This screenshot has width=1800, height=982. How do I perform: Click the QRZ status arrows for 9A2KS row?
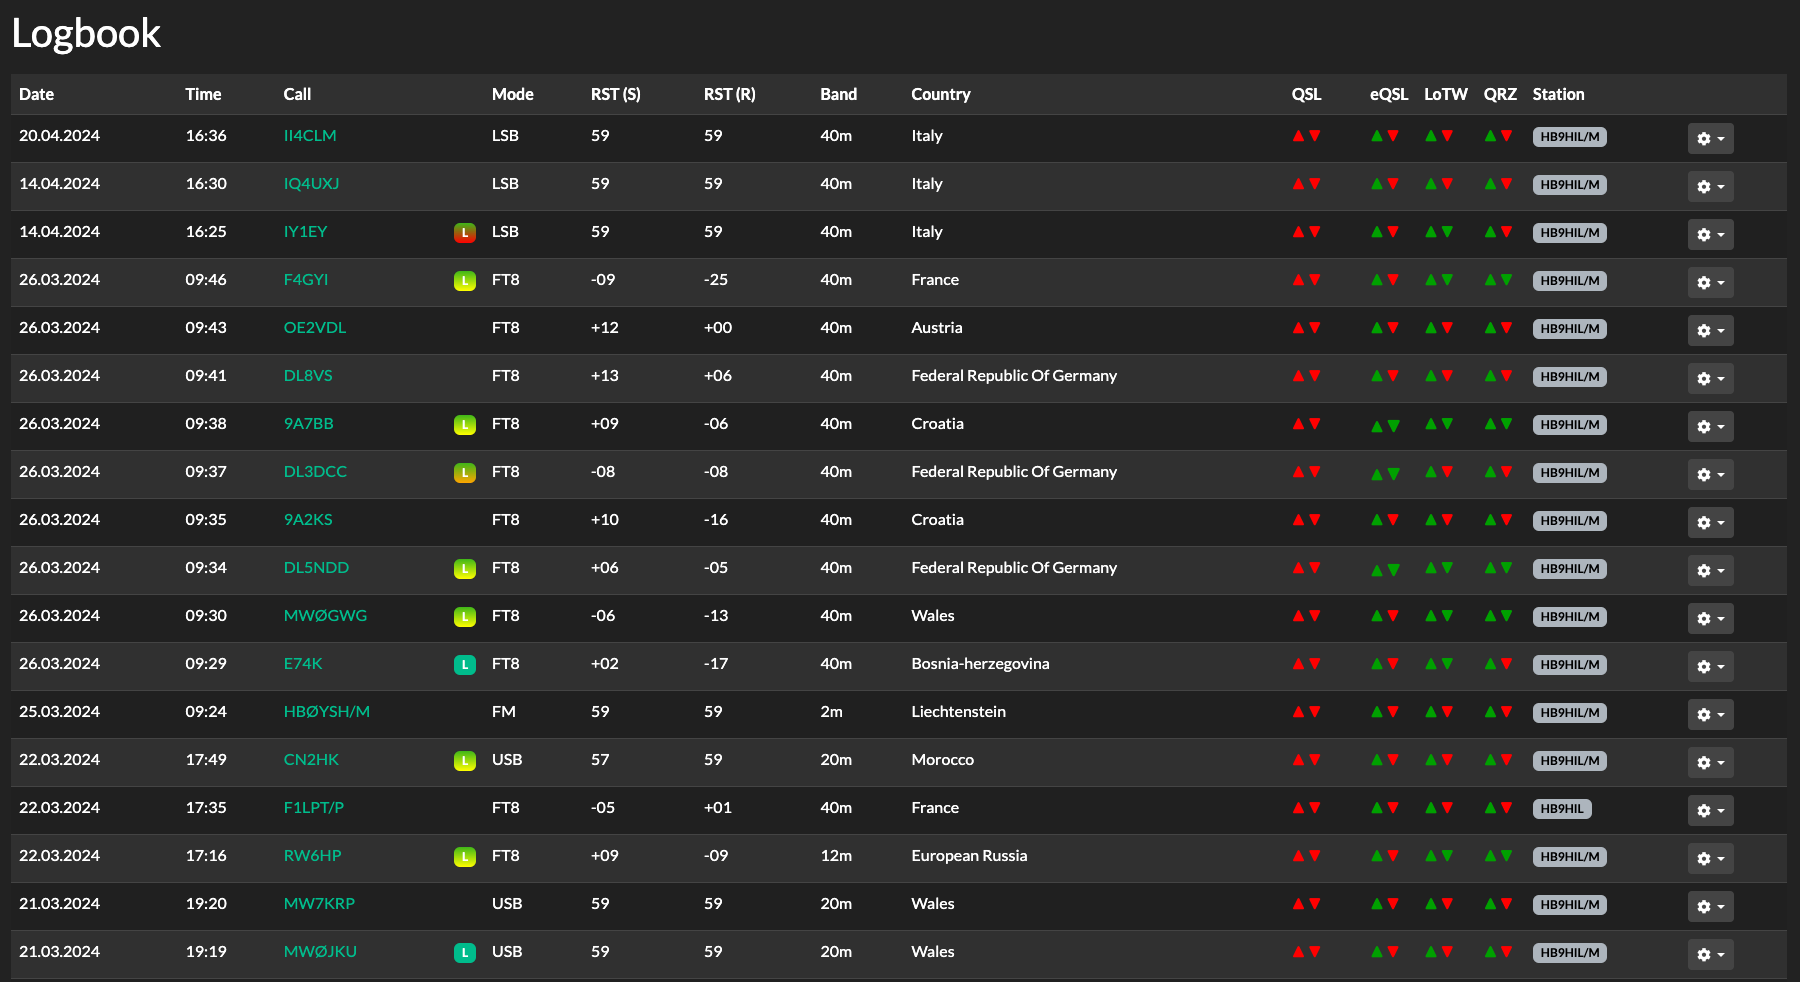point(1498,520)
